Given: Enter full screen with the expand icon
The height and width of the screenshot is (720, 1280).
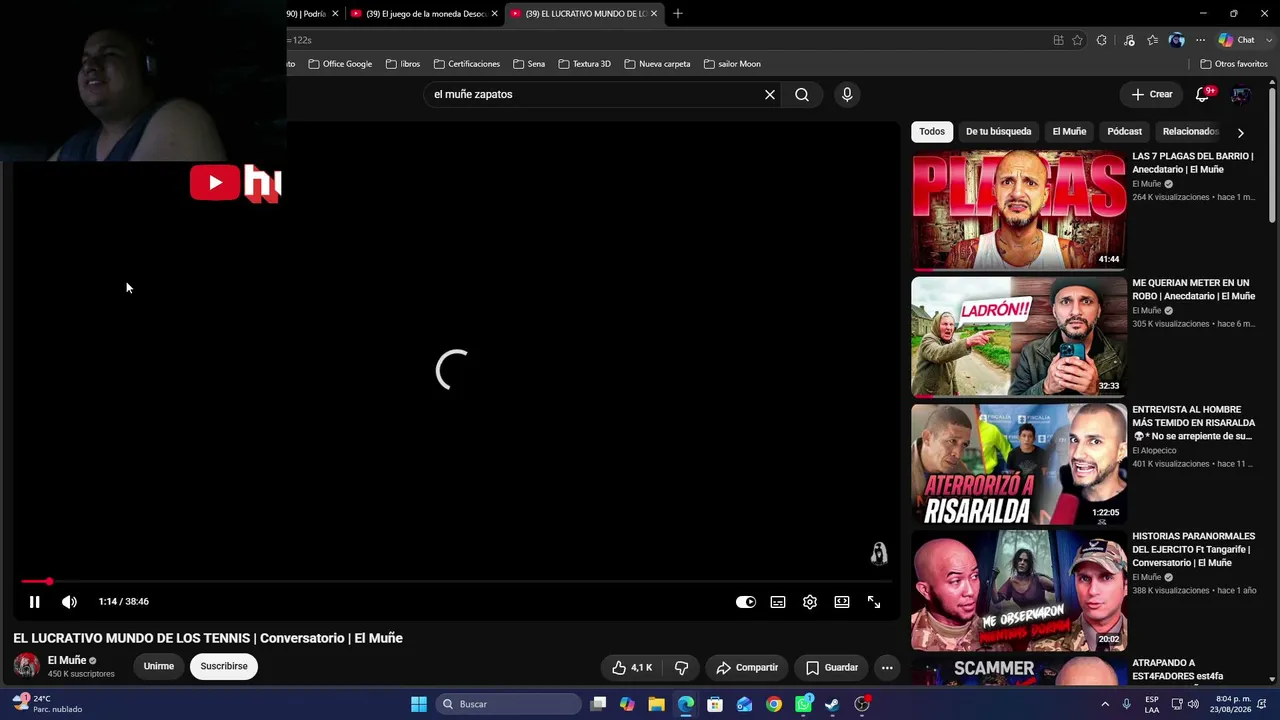Looking at the screenshot, I should (x=874, y=602).
